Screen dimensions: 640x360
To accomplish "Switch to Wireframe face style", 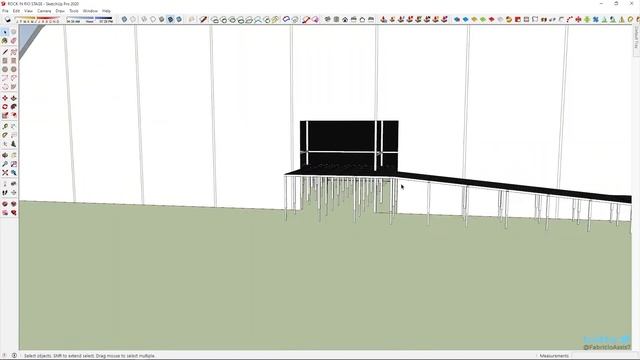I will [x=144, y=19].
